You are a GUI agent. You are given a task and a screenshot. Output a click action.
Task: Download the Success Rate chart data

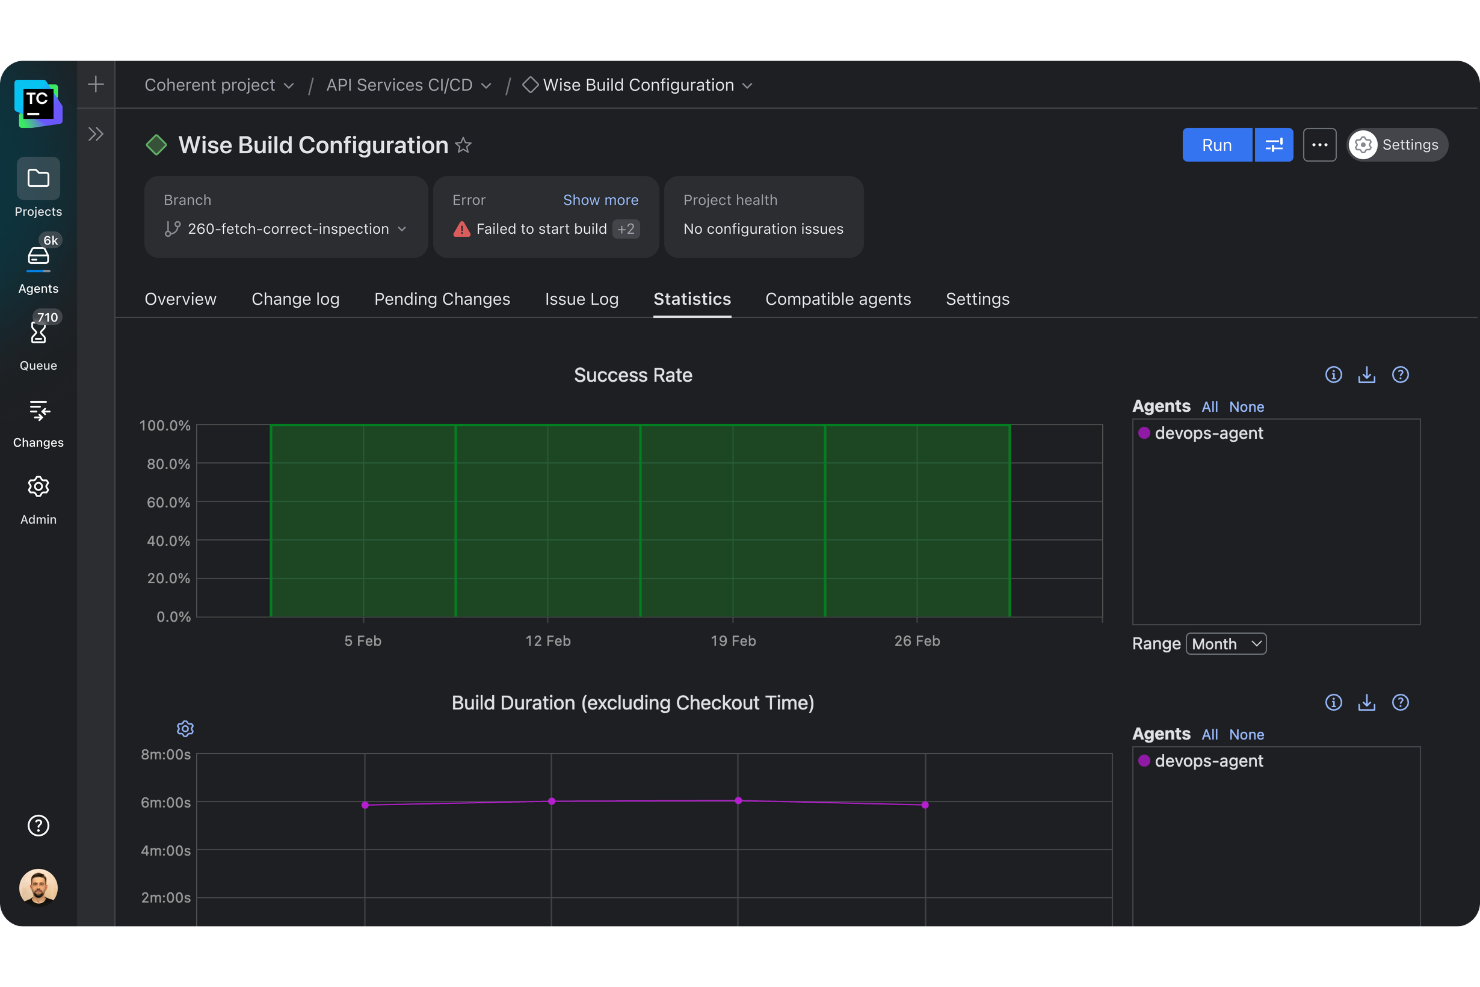pos(1367,374)
